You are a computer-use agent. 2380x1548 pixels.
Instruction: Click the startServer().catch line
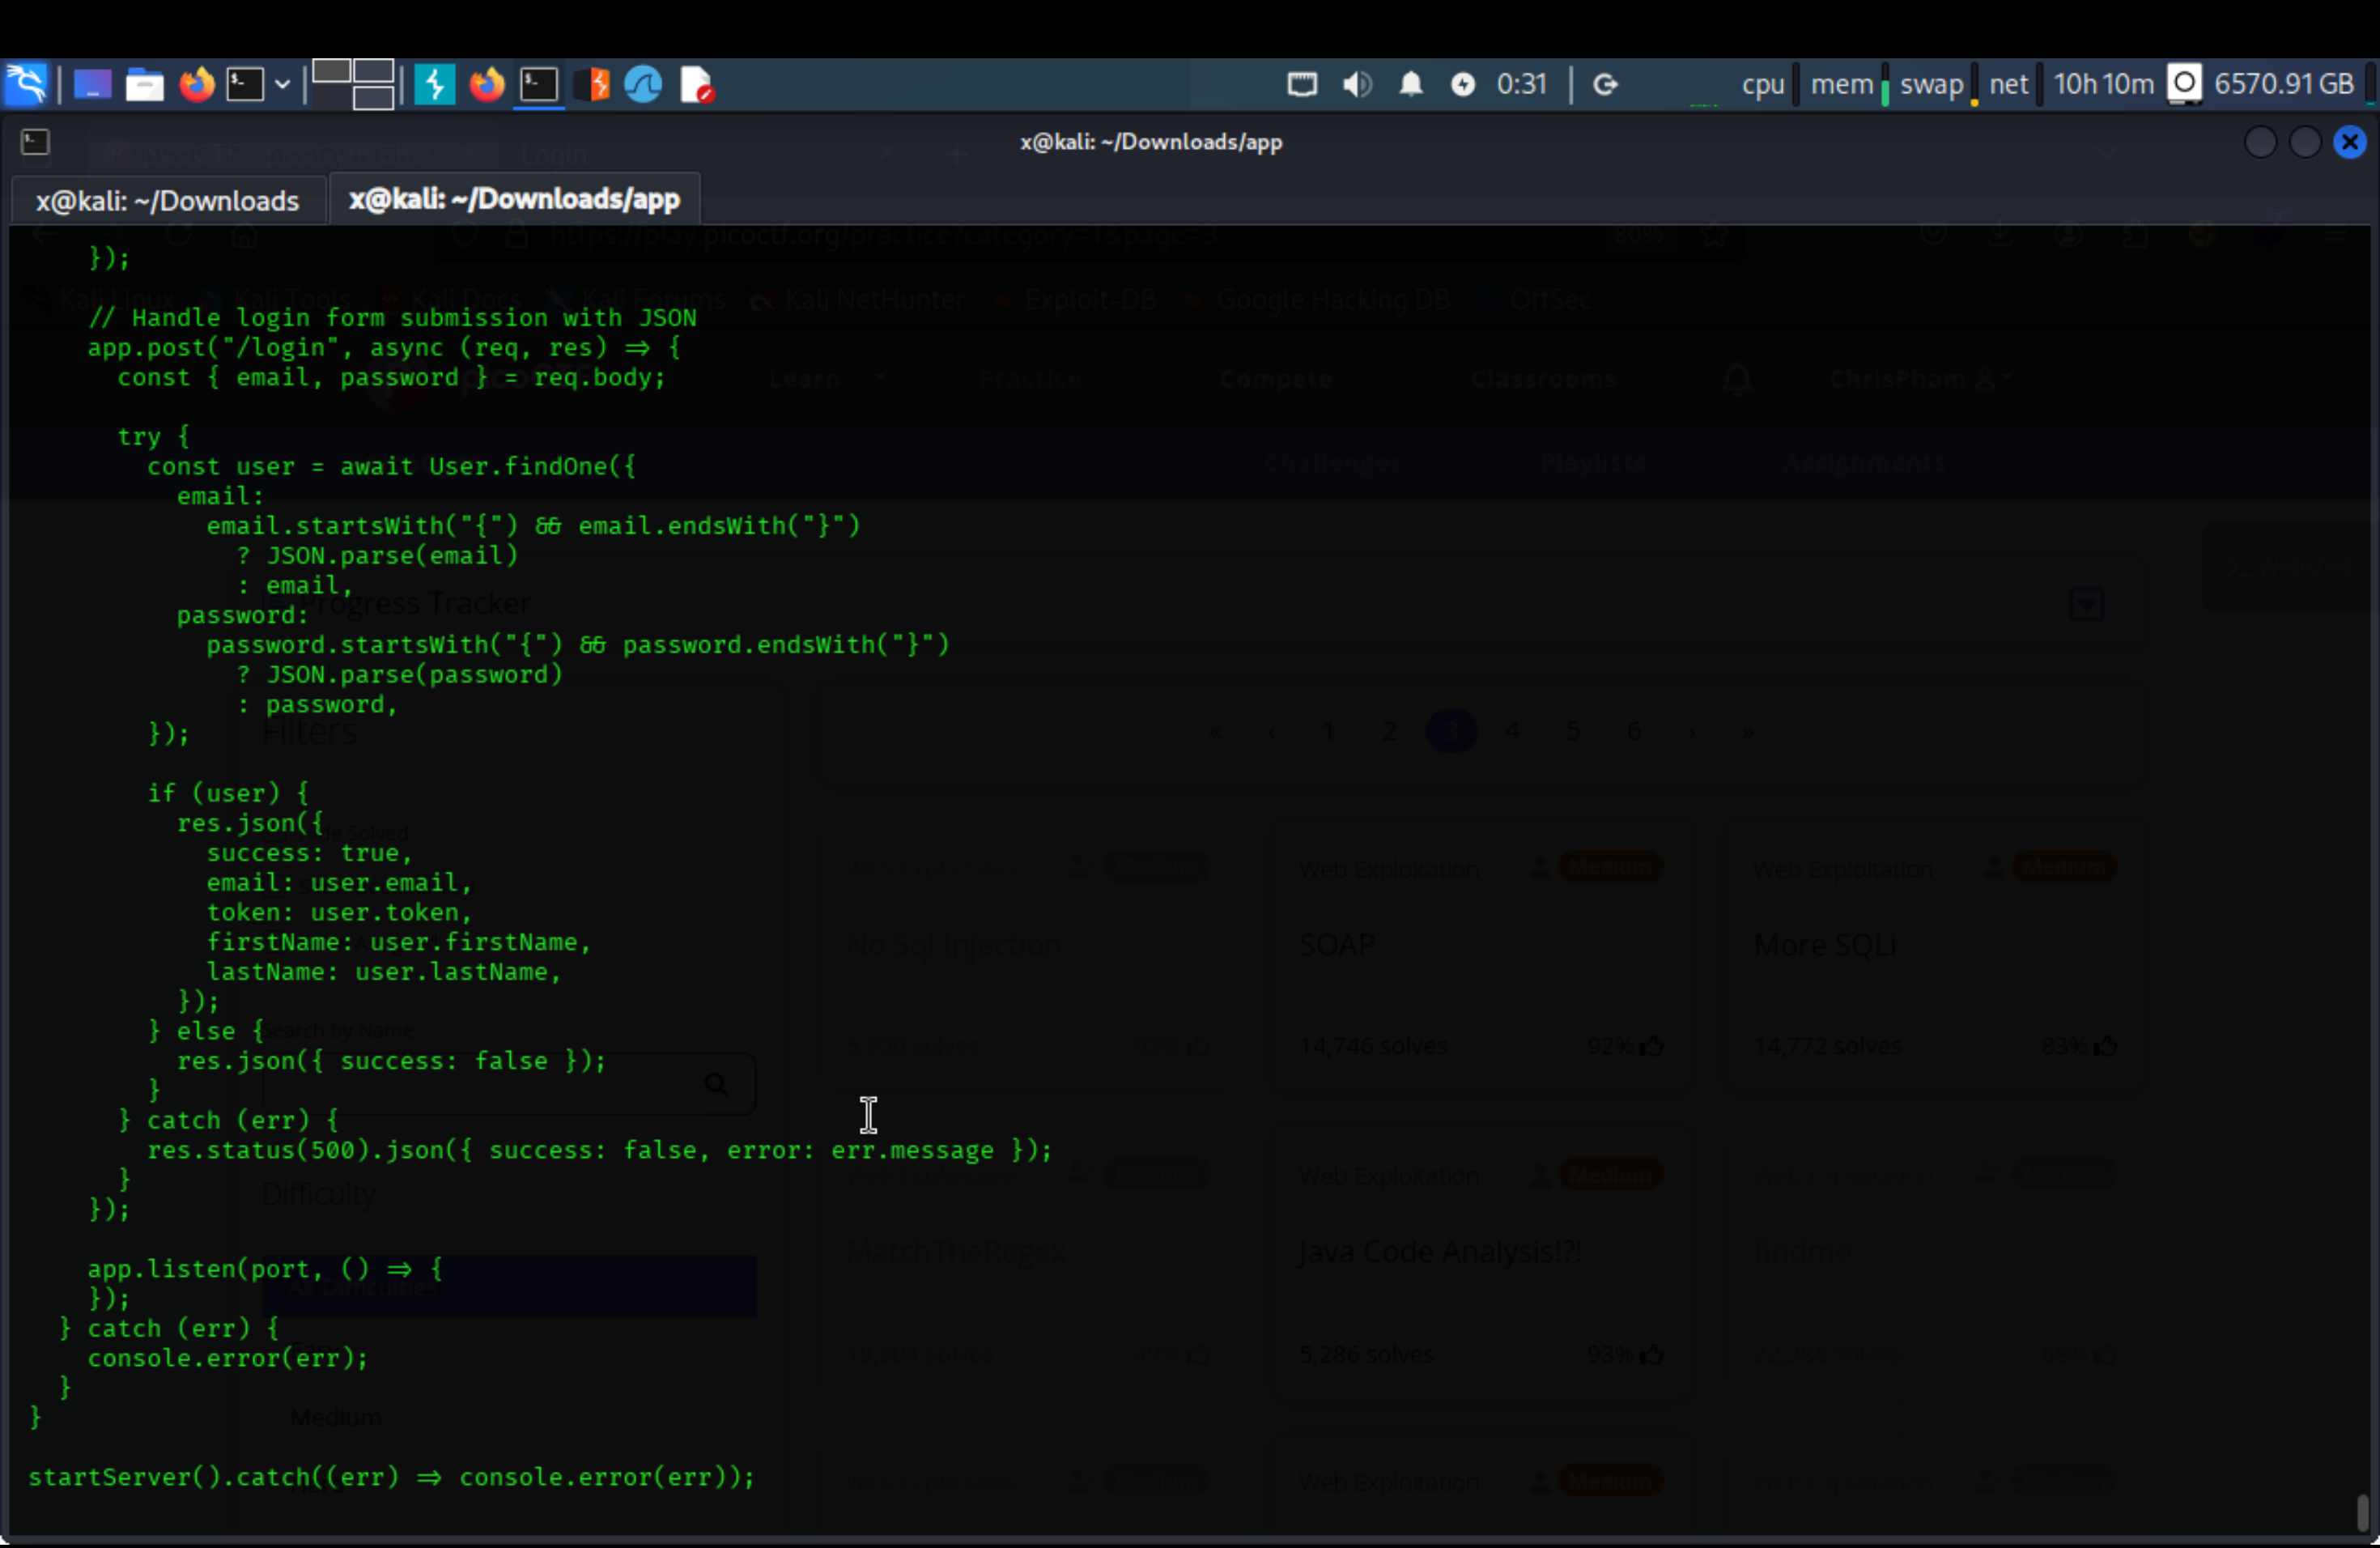[x=392, y=1478]
